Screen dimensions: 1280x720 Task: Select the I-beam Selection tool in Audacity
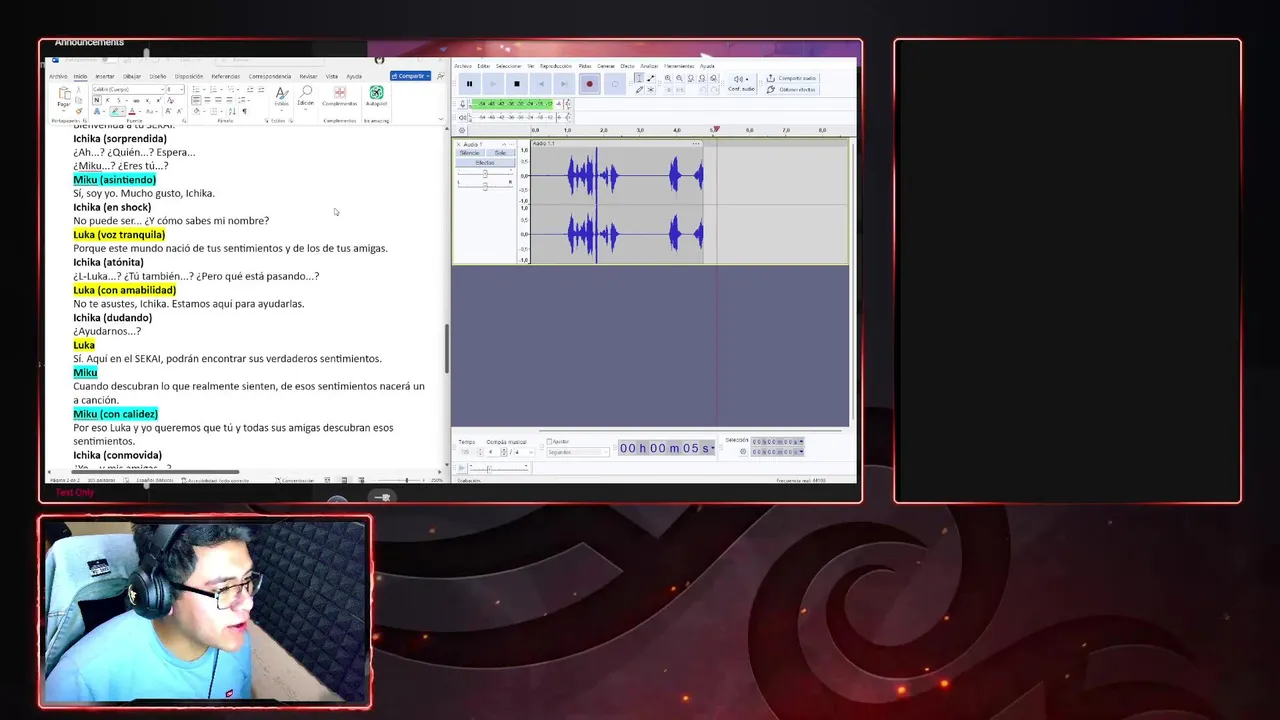coord(639,78)
